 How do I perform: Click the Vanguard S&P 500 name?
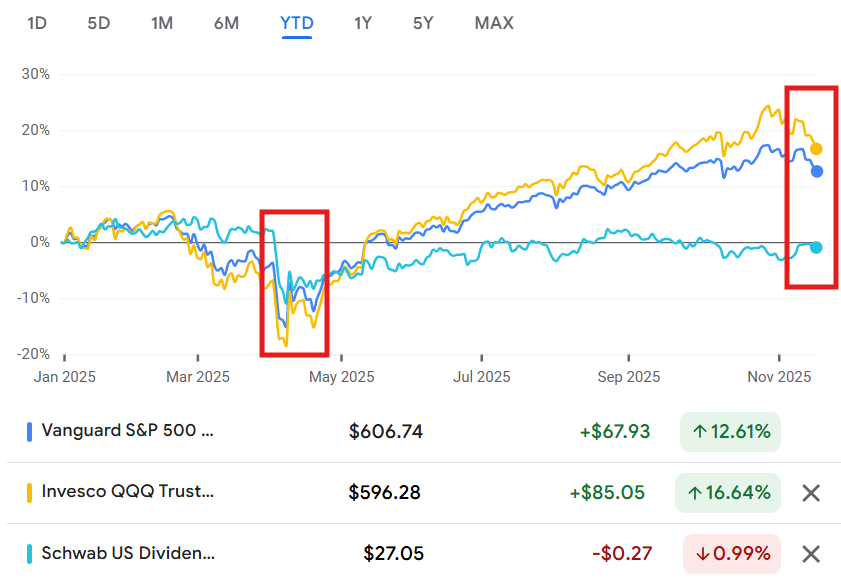coord(127,432)
